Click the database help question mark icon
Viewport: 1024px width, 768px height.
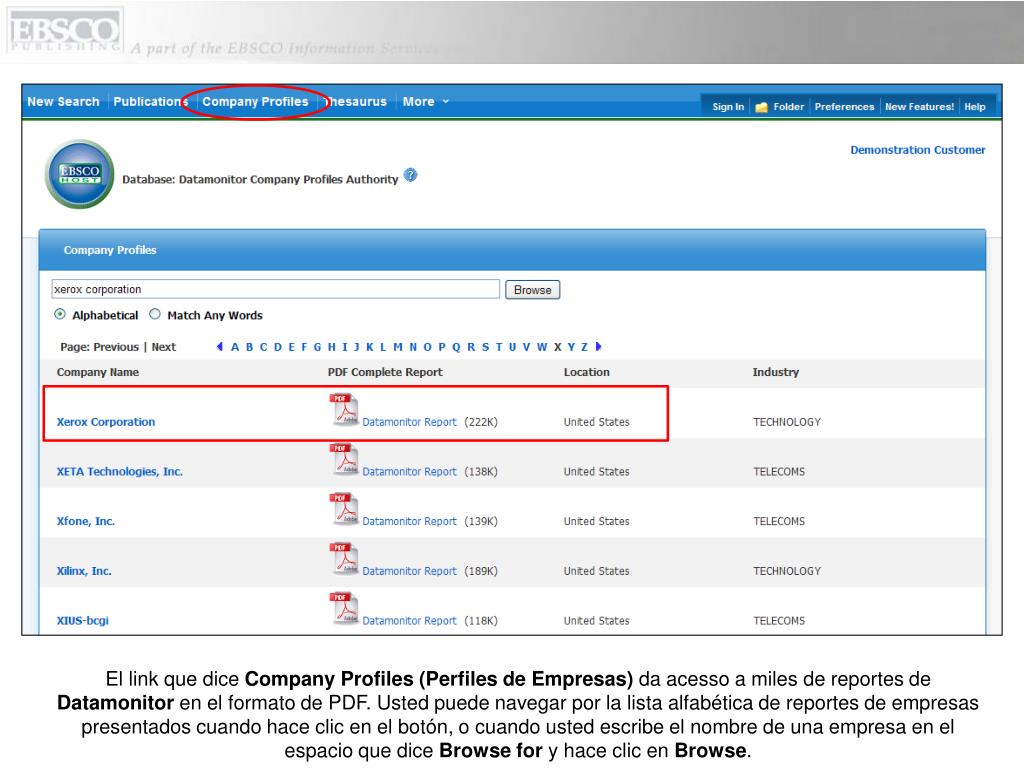tap(410, 175)
